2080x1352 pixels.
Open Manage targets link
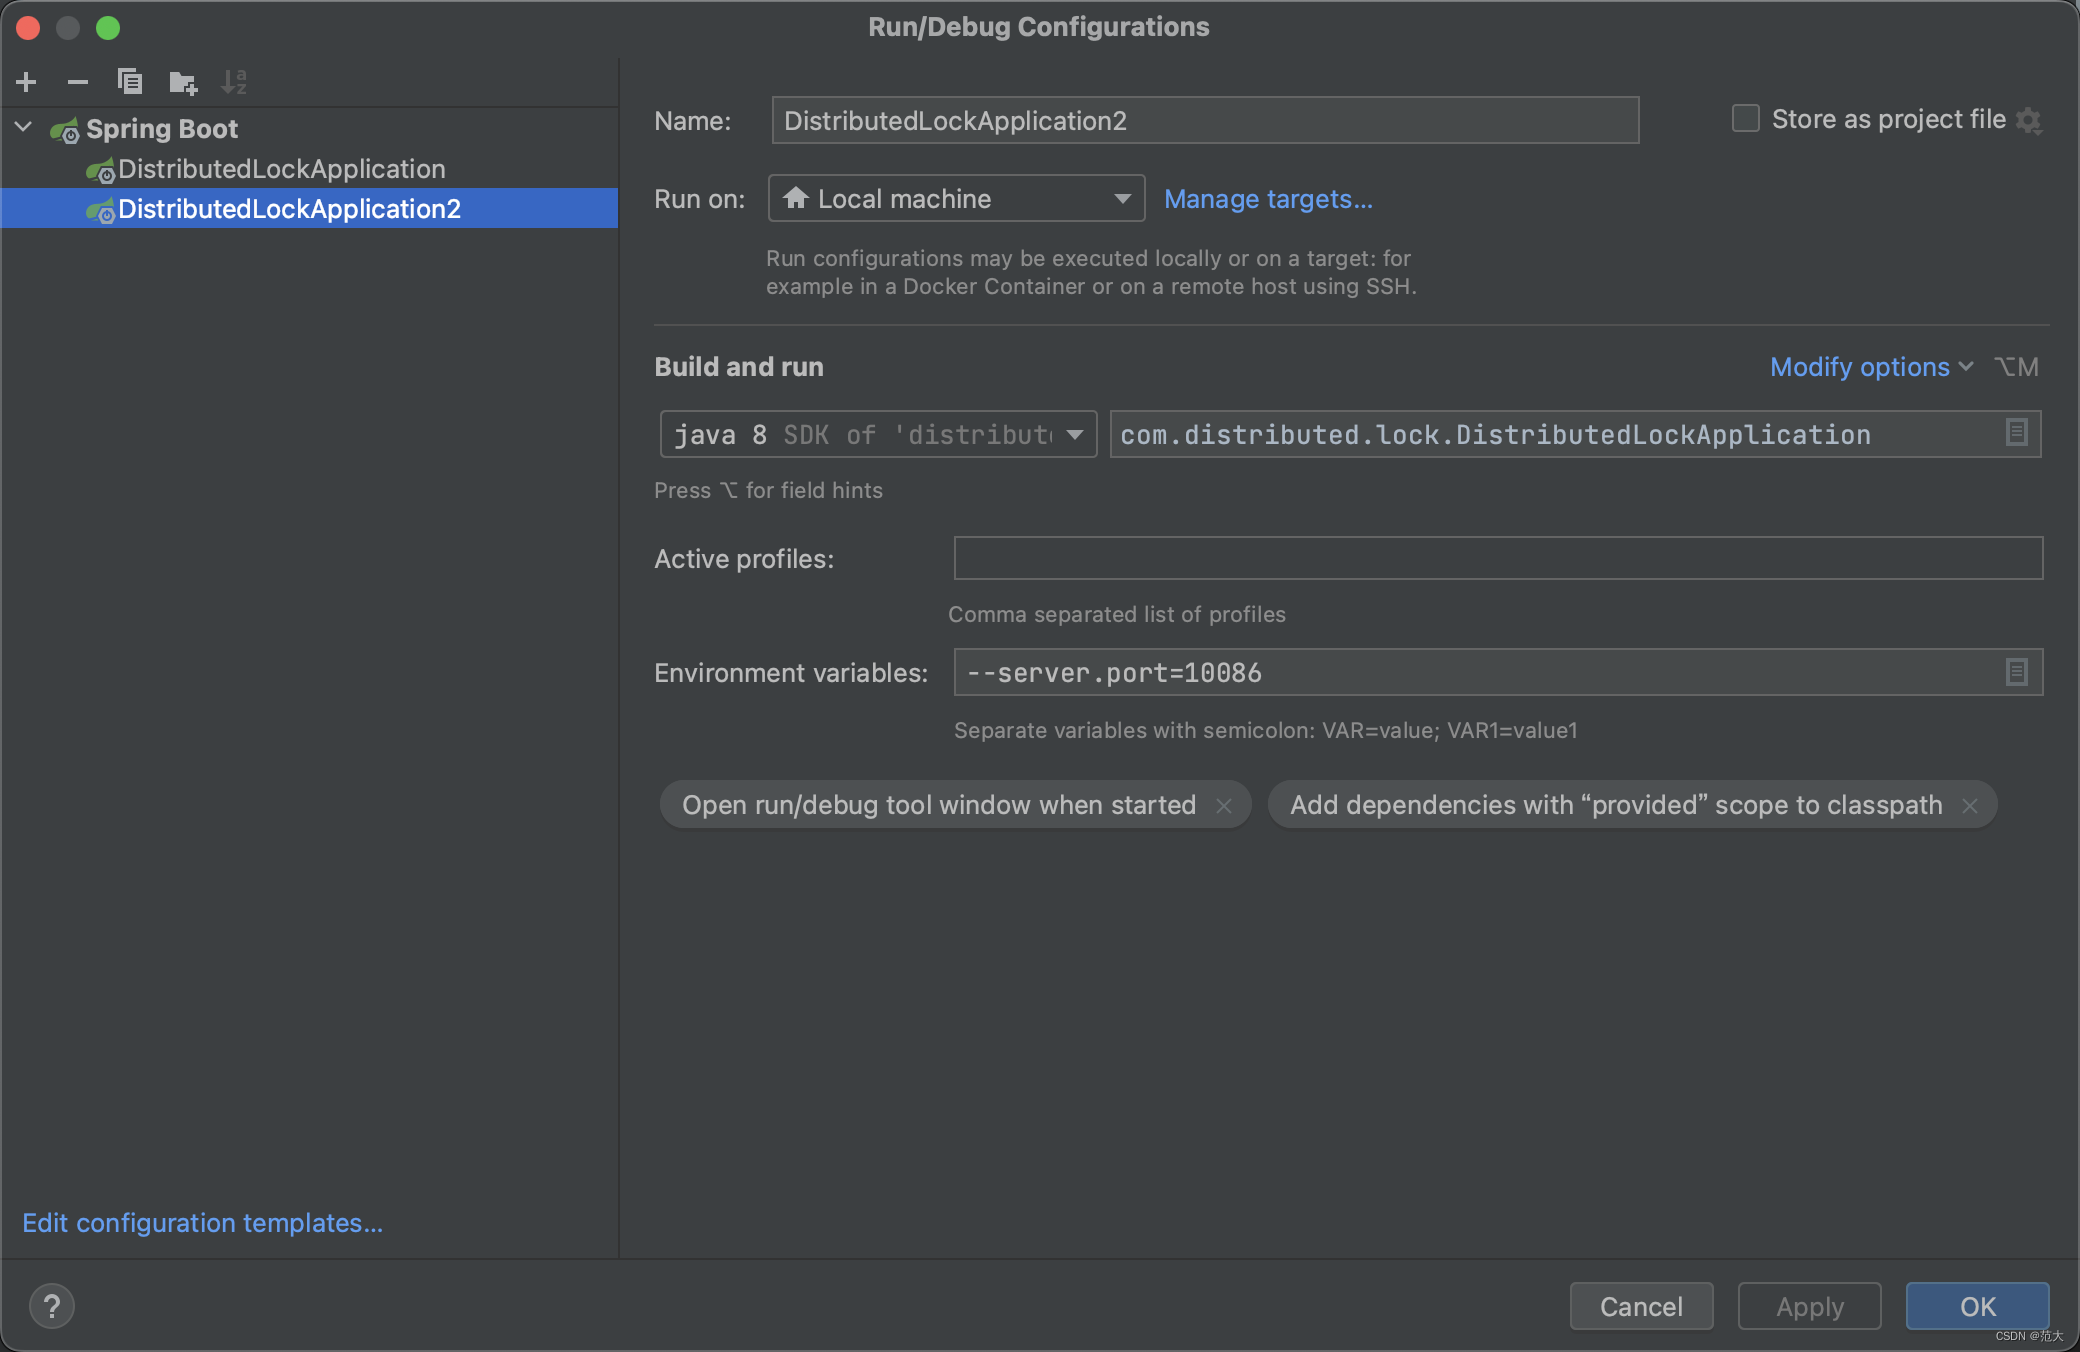[x=1268, y=199]
